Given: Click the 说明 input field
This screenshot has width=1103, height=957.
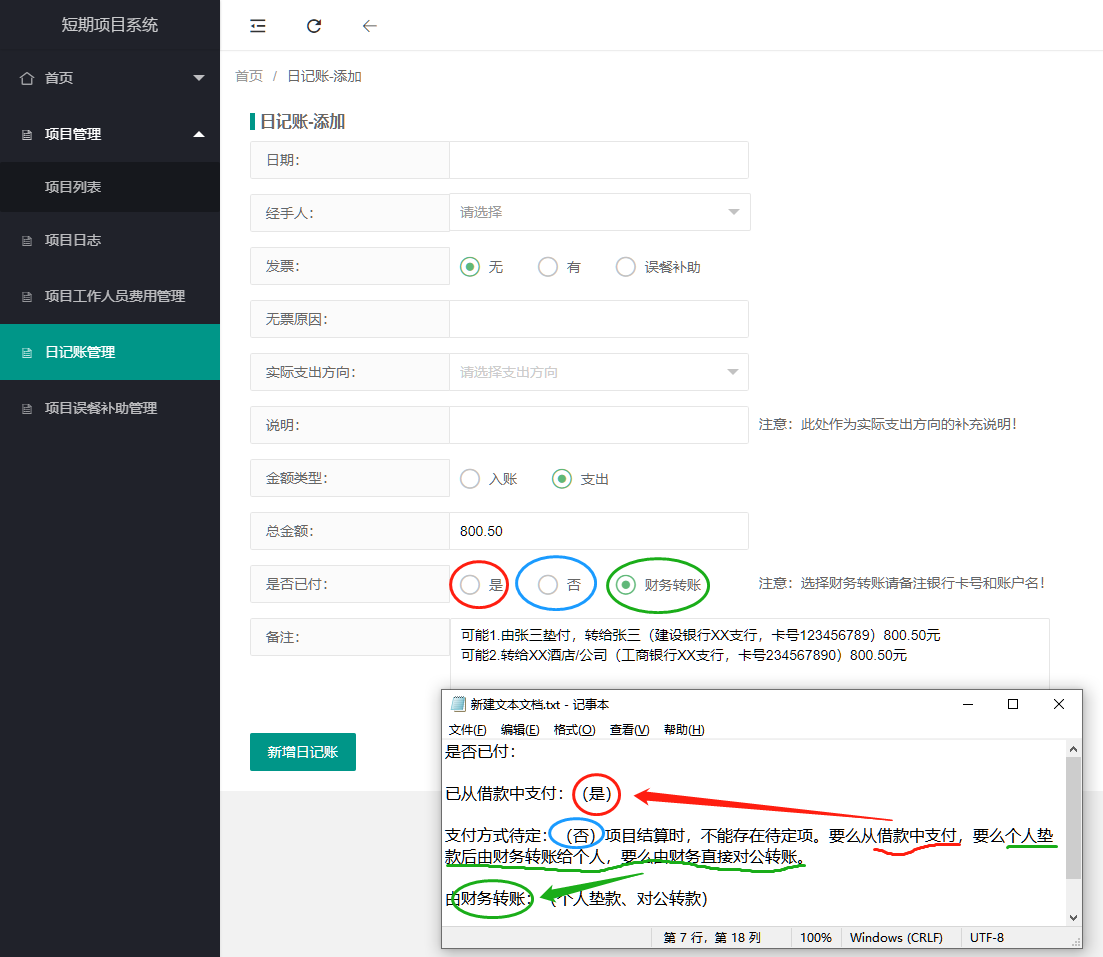Looking at the screenshot, I should (x=599, y=425).
